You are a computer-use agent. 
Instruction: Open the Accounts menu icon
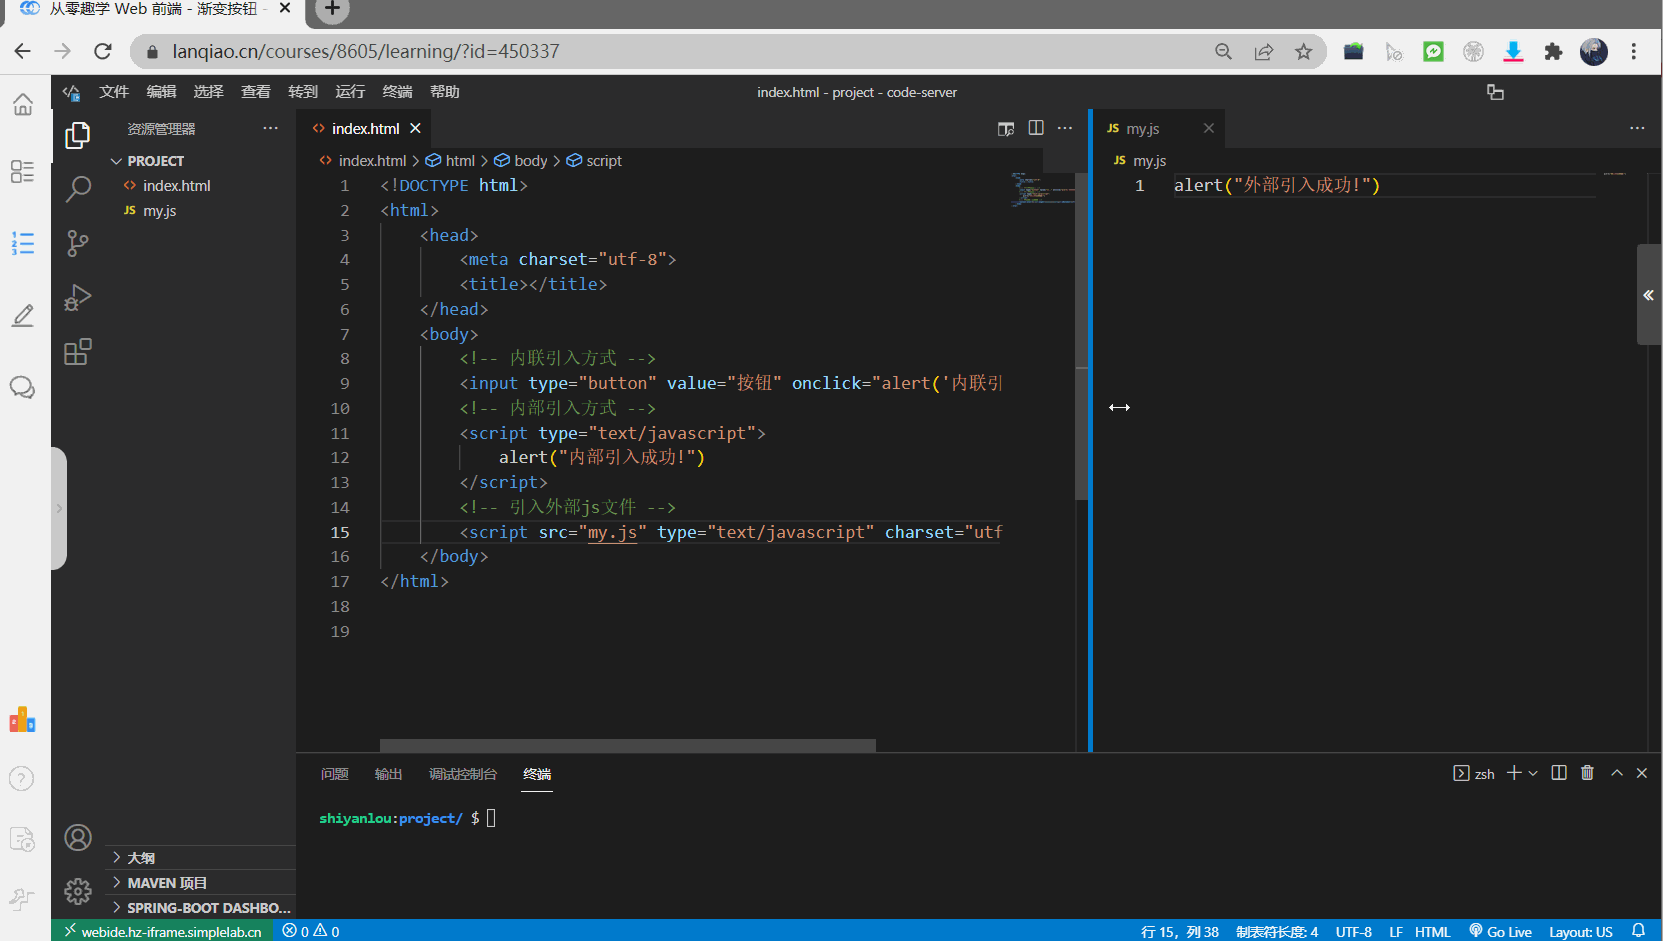pyautogui.click(x=78, y=838)
